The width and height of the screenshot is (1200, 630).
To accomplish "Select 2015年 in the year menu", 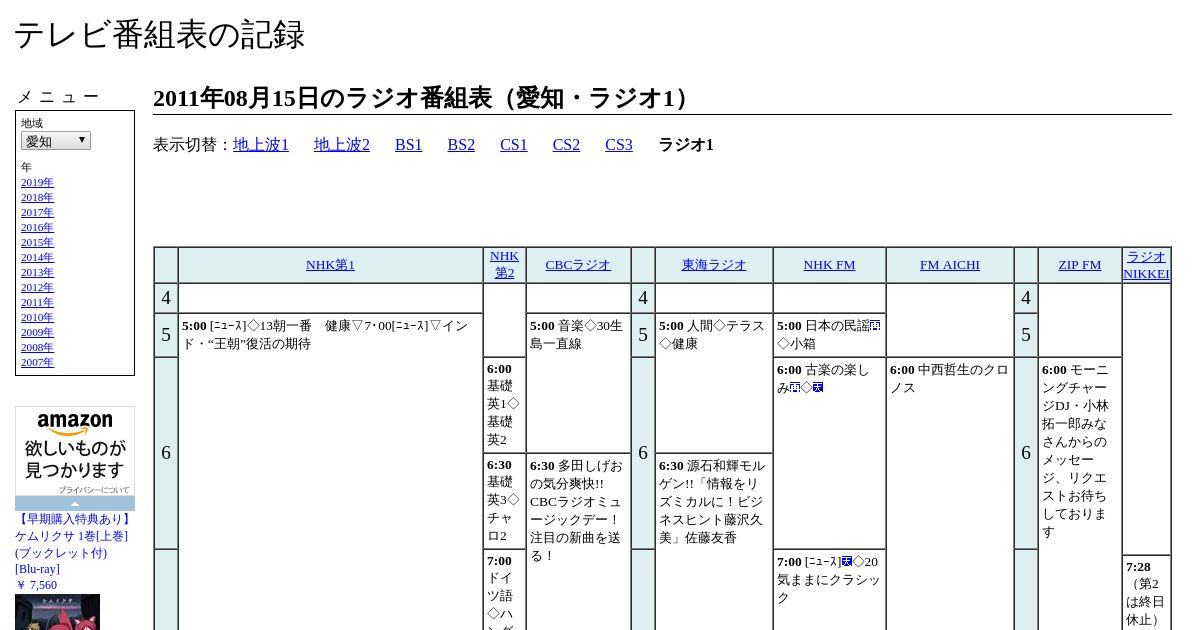I will 37,242.
